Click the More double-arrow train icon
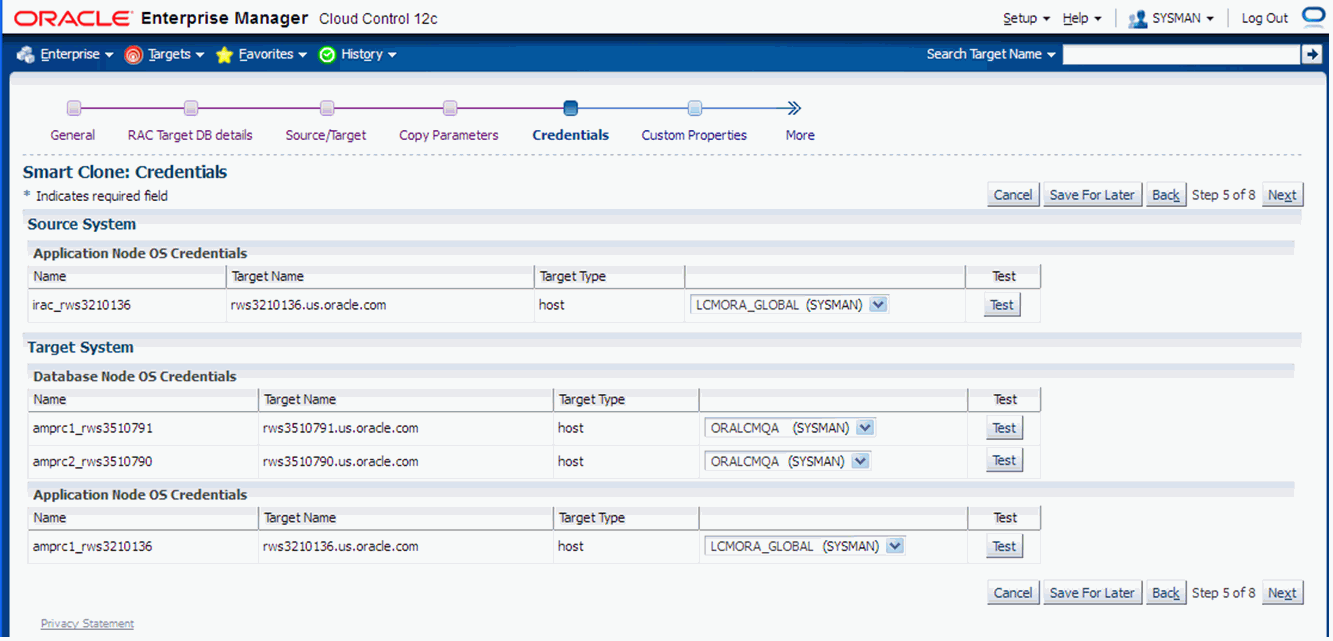The image size is (1333, 641). coord(794,108)
